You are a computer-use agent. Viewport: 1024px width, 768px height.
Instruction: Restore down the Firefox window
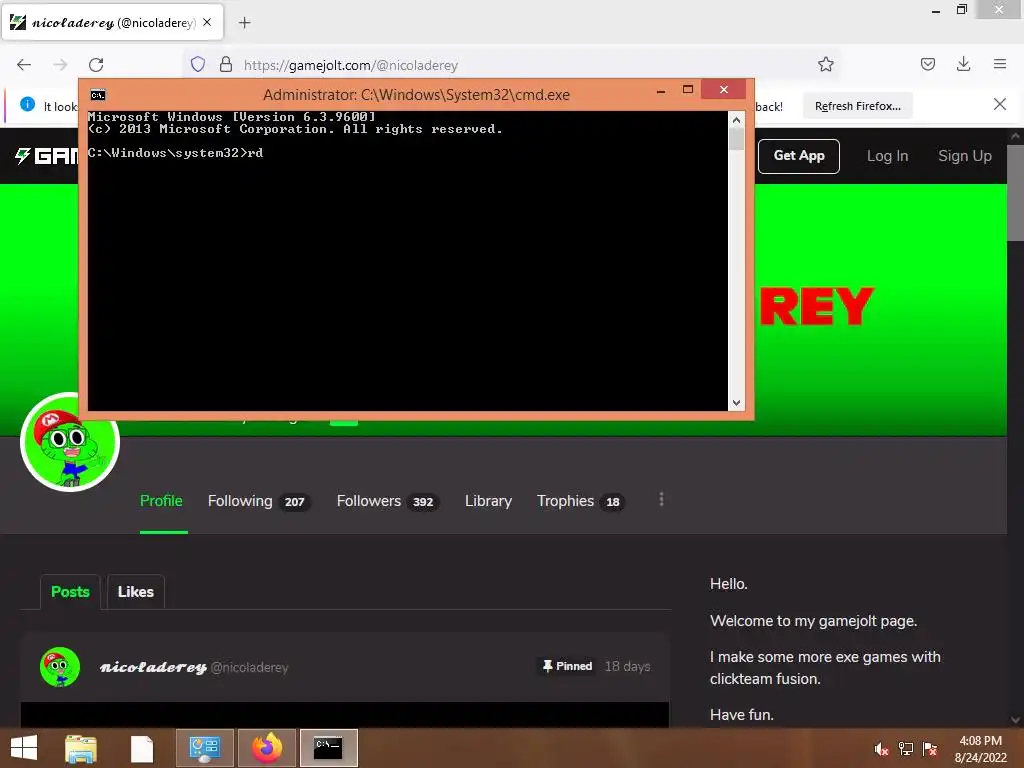pyautogui.click(x=962, y=10)
